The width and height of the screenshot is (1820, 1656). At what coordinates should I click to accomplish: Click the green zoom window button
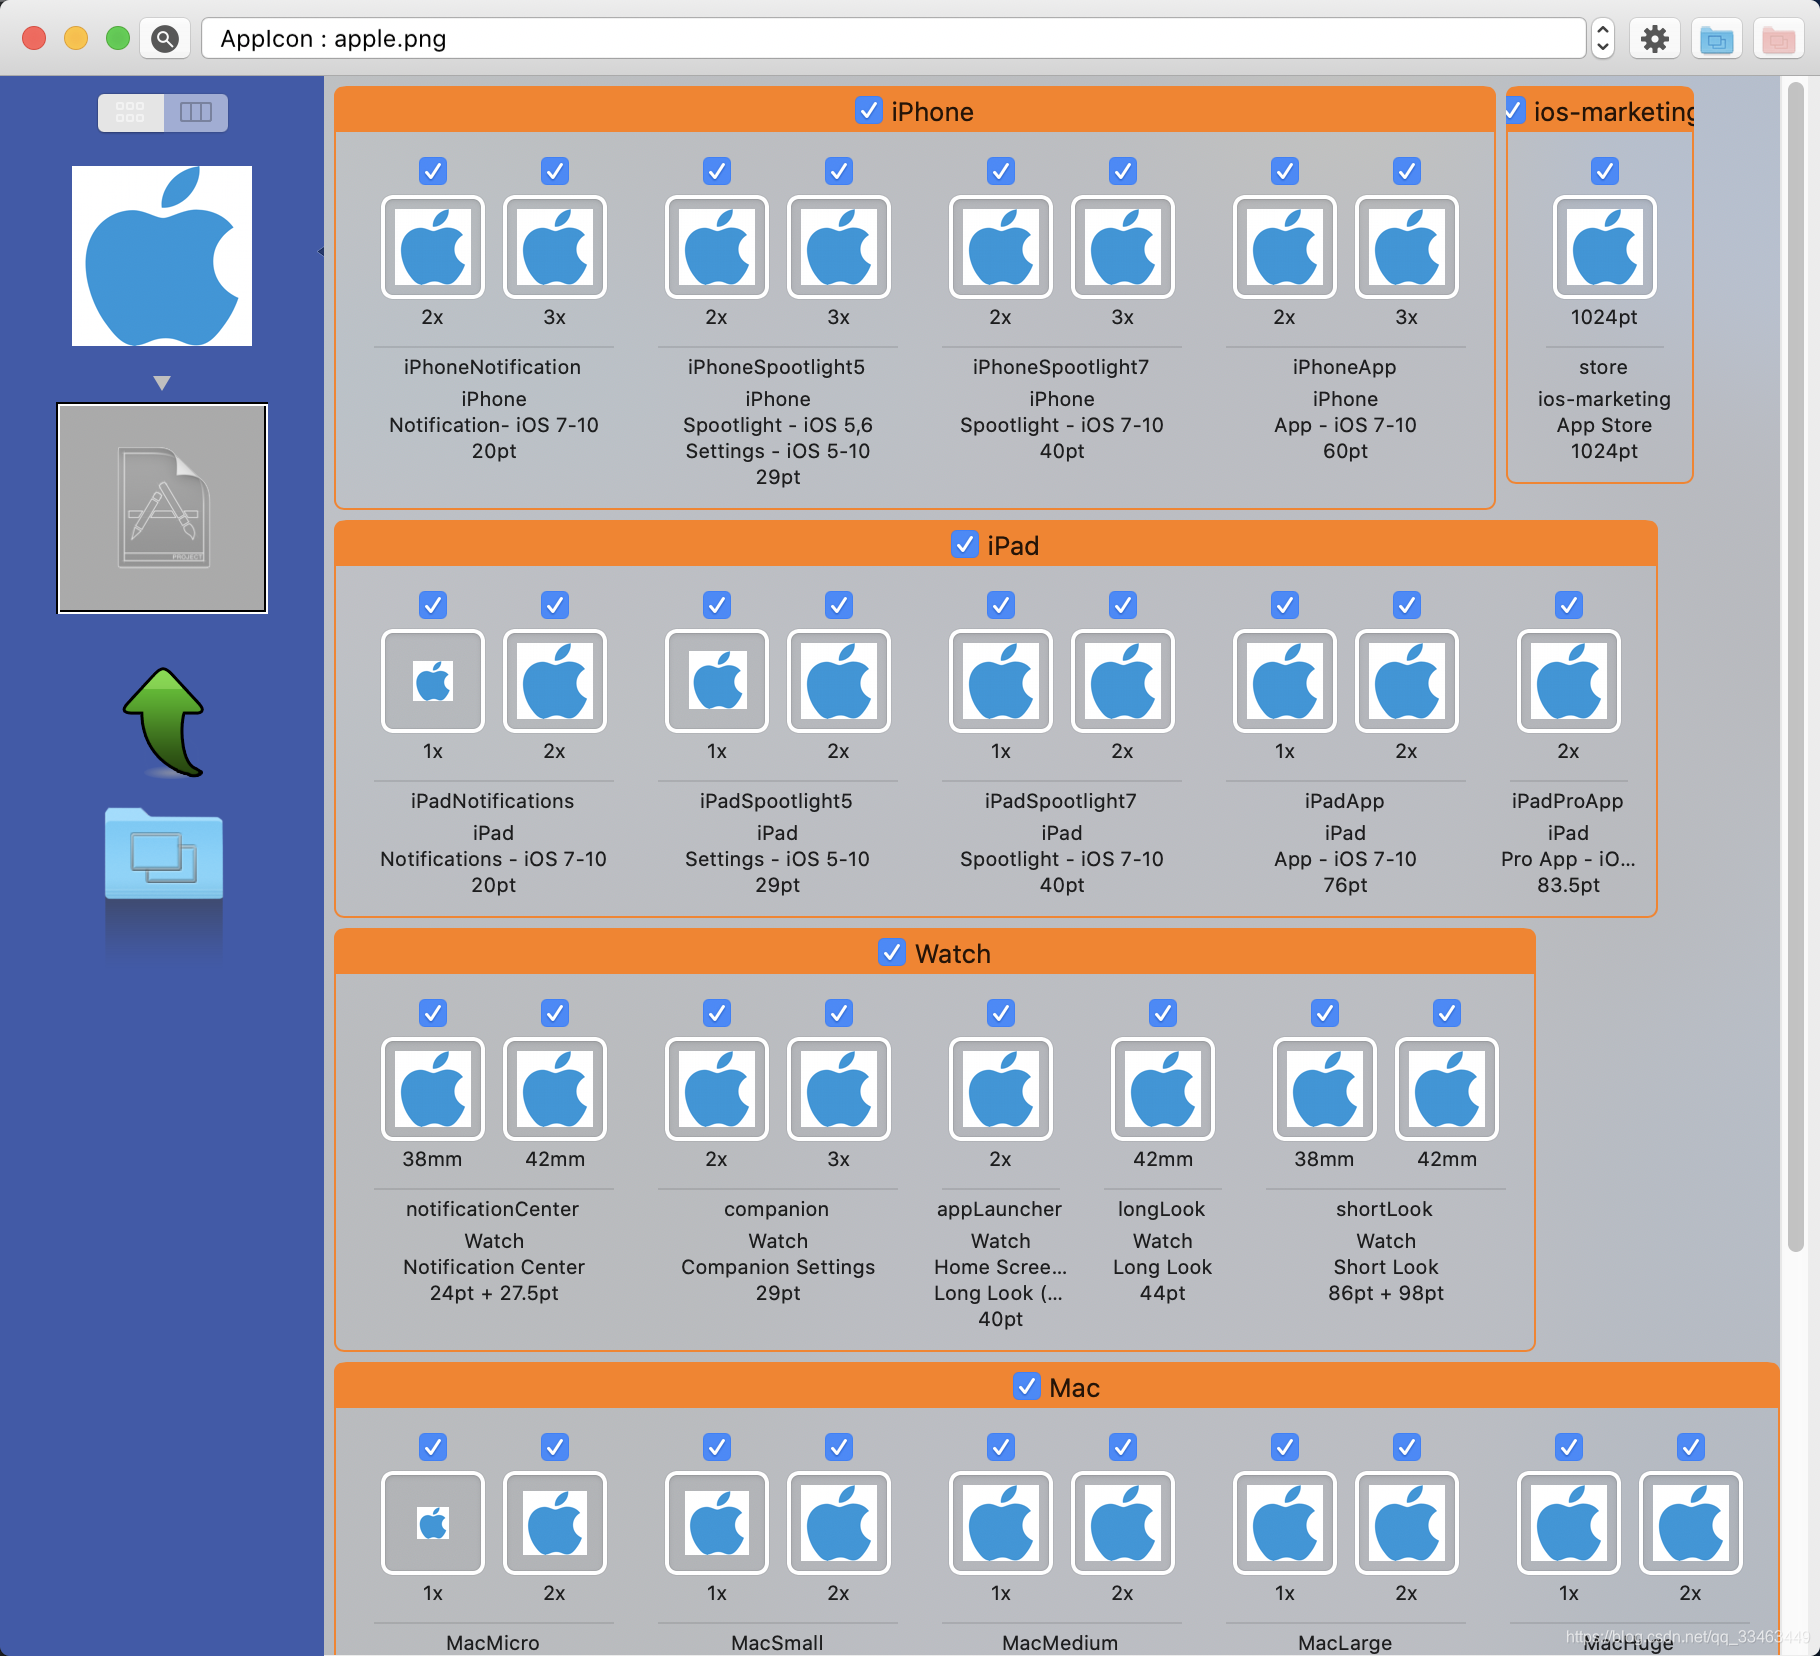[x=118, y=39]
